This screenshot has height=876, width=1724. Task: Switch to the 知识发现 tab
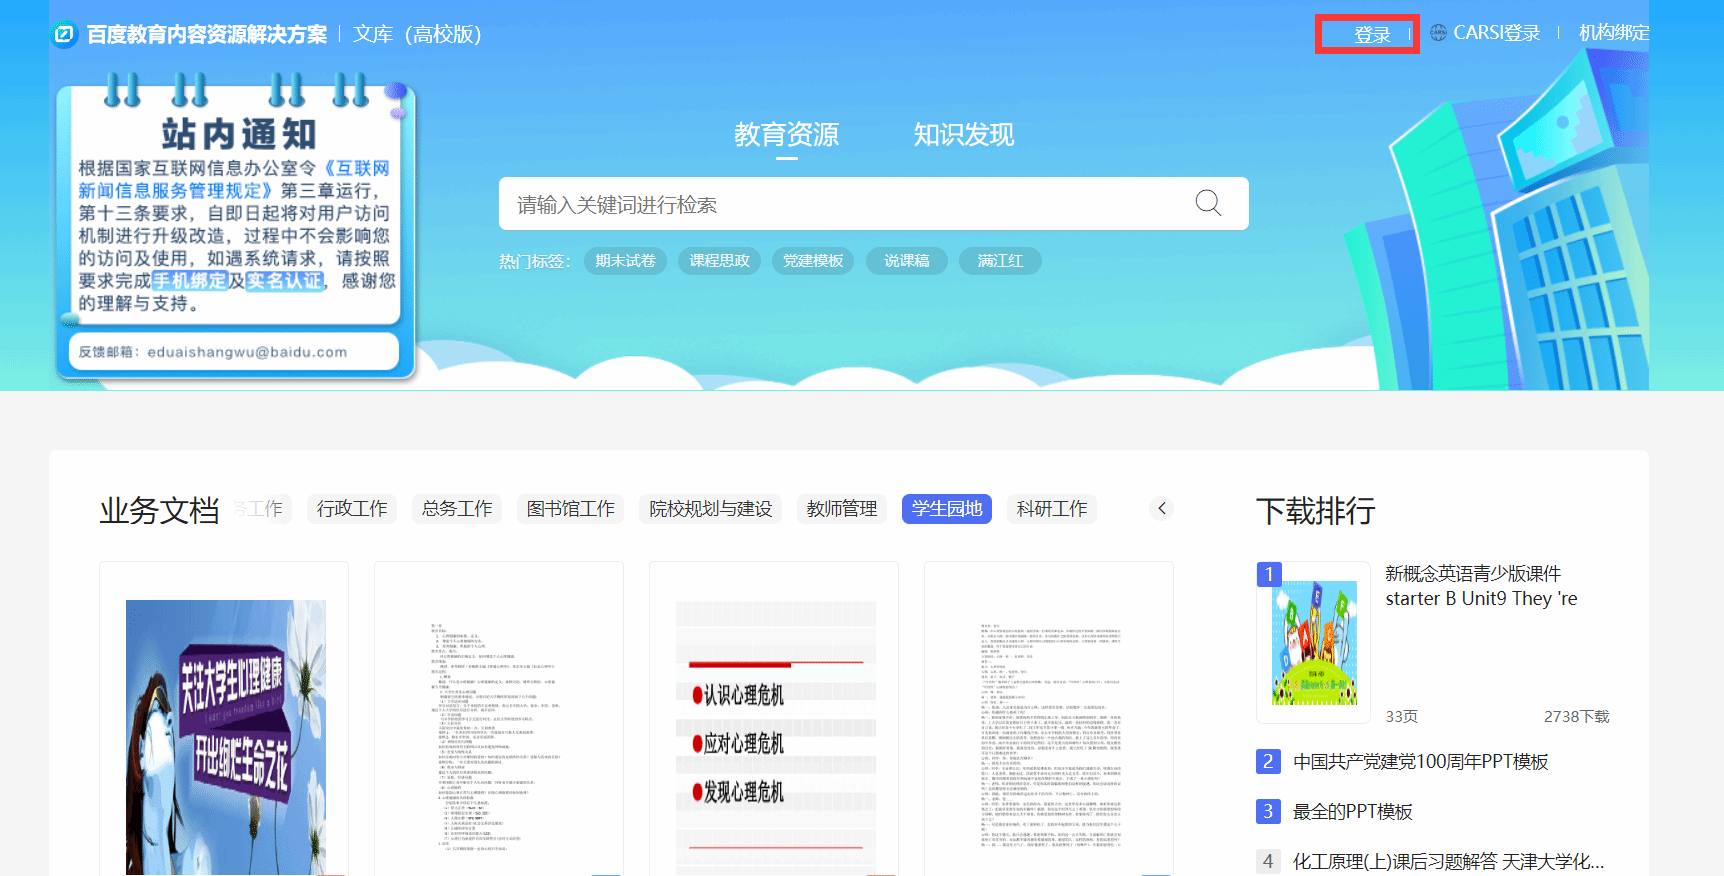click(x=963, y=135)
